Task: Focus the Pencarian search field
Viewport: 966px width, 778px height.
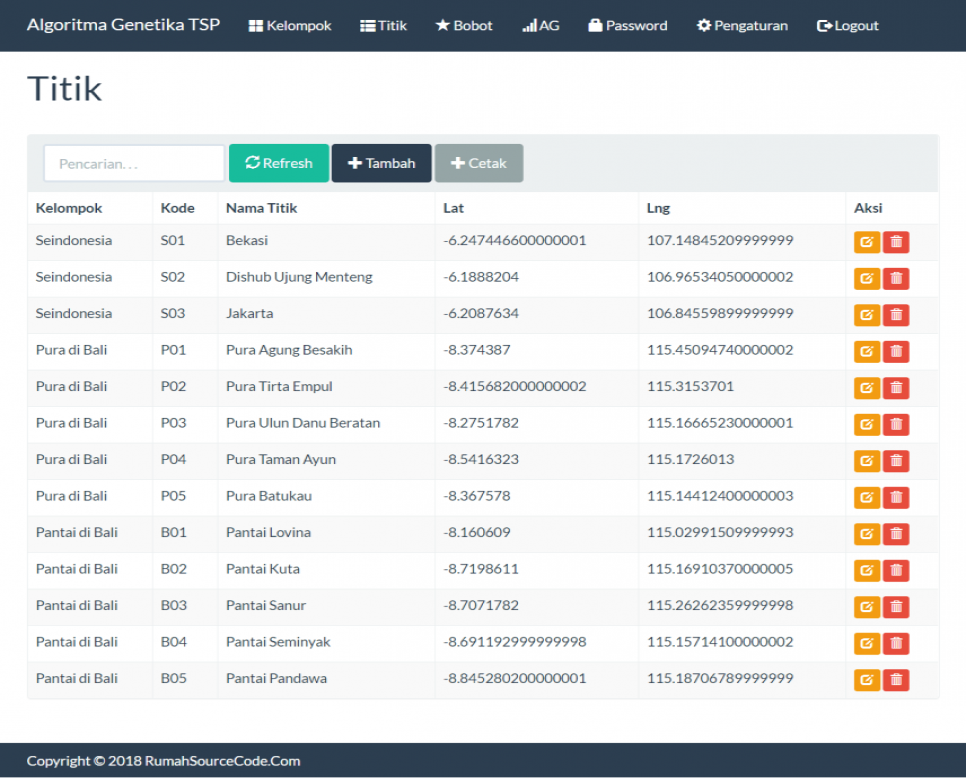Action: pos(134,163)
